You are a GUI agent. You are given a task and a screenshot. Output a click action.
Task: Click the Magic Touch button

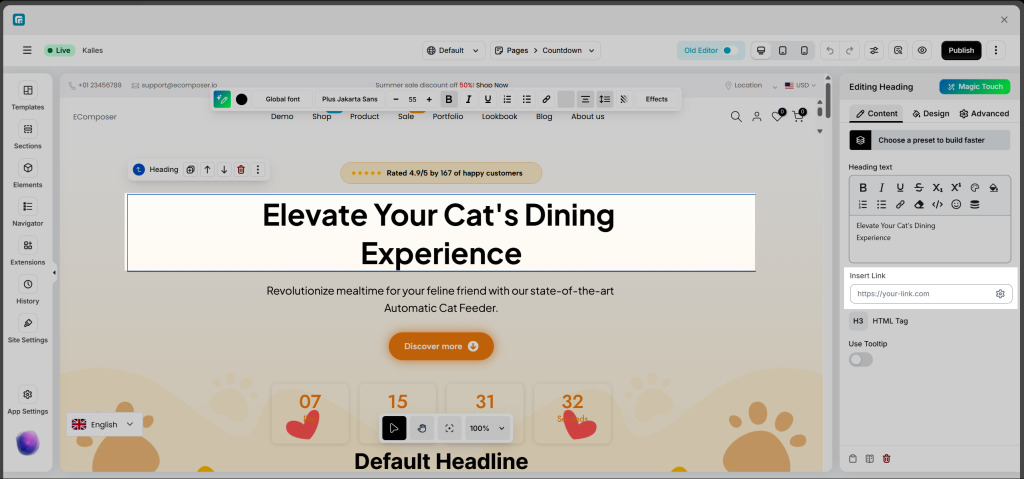point(974,87)
